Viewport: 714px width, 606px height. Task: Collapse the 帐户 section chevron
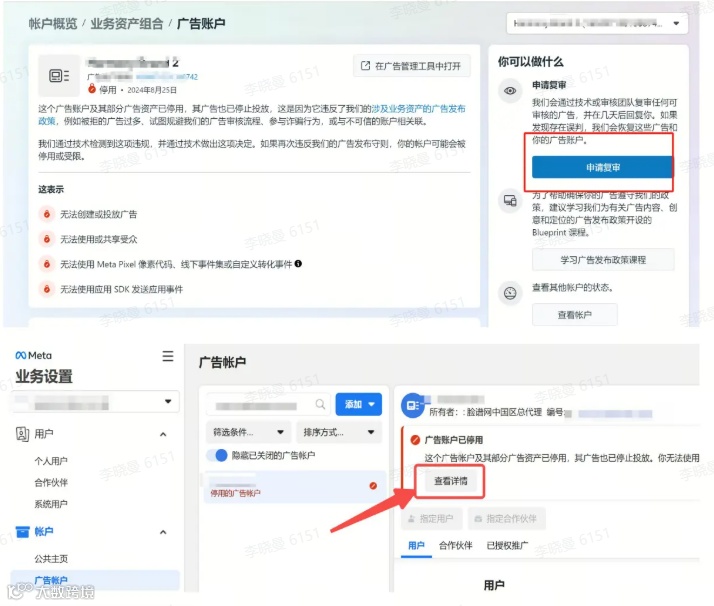163,532
